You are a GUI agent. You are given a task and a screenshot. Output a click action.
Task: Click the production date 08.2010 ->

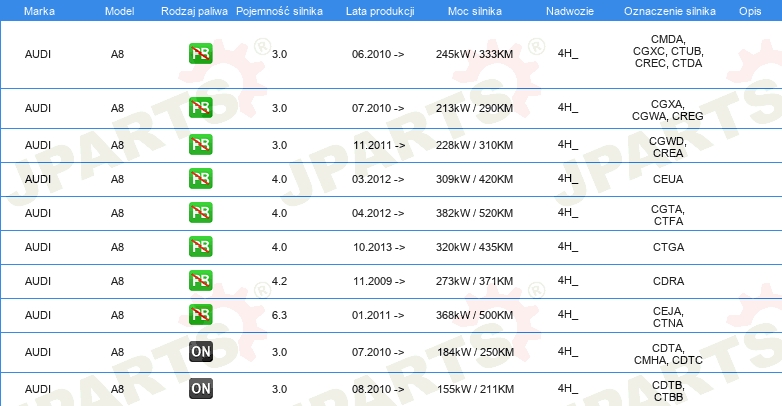(x=378, y=389)
